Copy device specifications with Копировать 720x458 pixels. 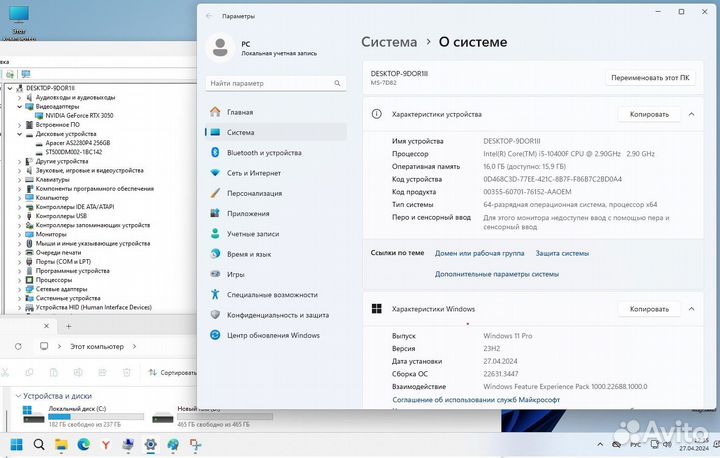tap(649, 114)
